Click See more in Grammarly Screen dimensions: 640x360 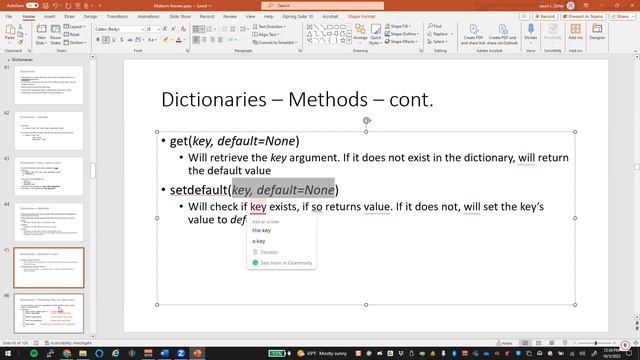(282, 263)
